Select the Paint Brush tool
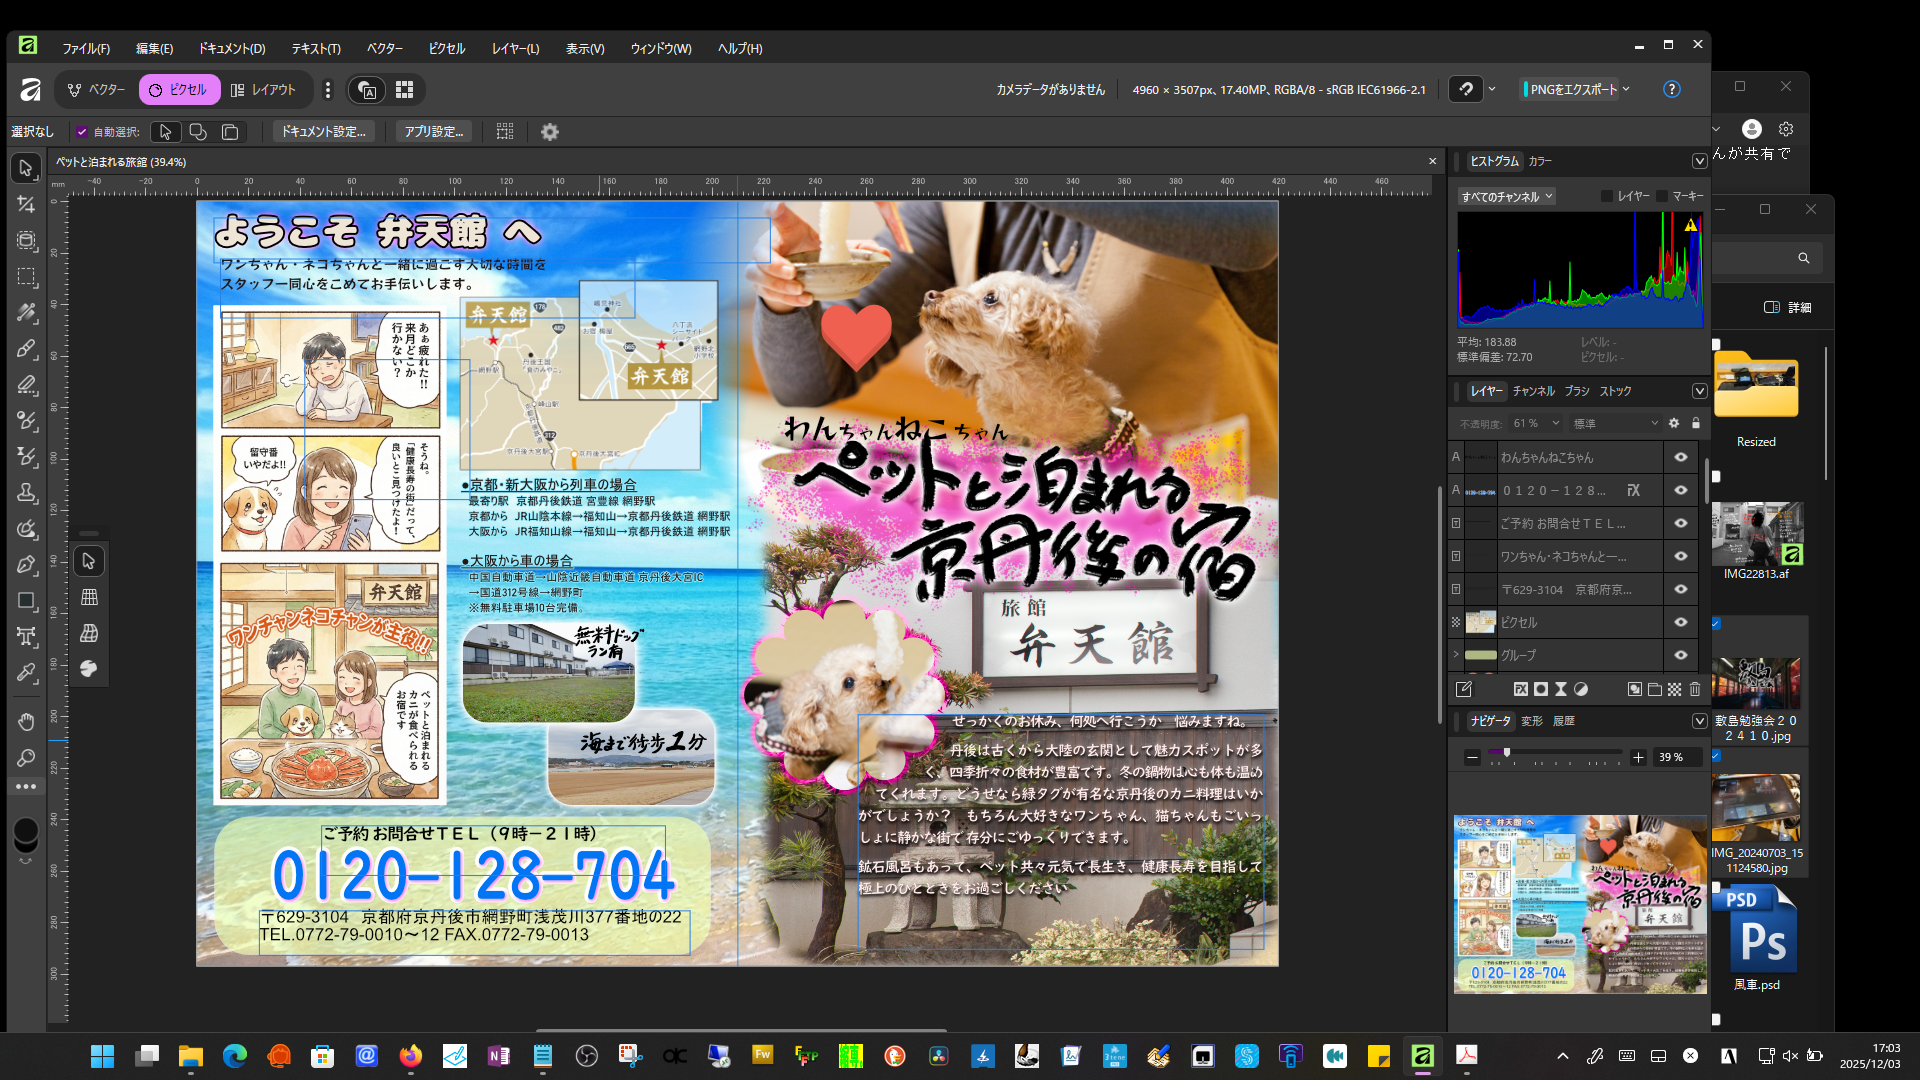This screenshot has width=1920, height=1080. (26, 349)
